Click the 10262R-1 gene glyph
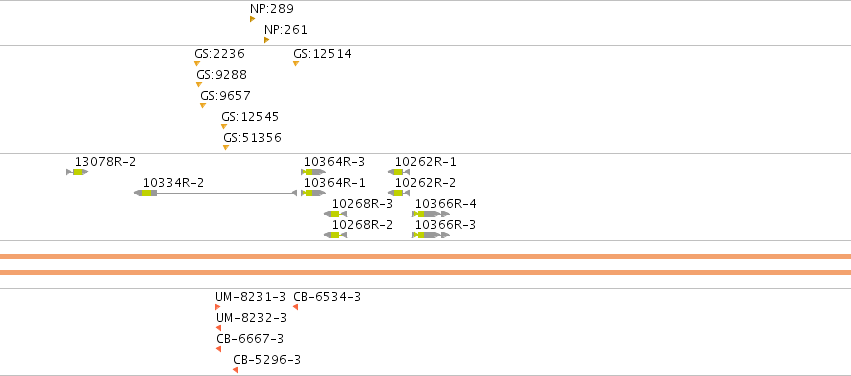851x376 pixels. pos(399,172)
